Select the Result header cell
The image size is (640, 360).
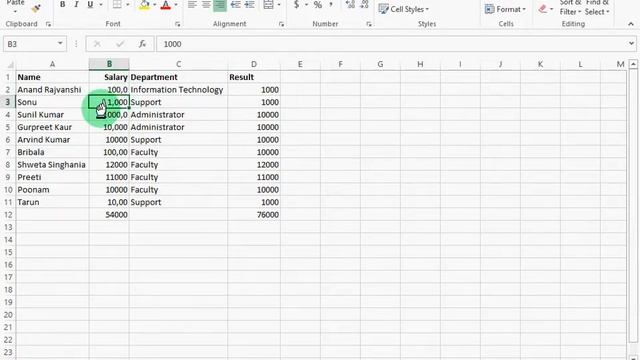click(254, 77)
